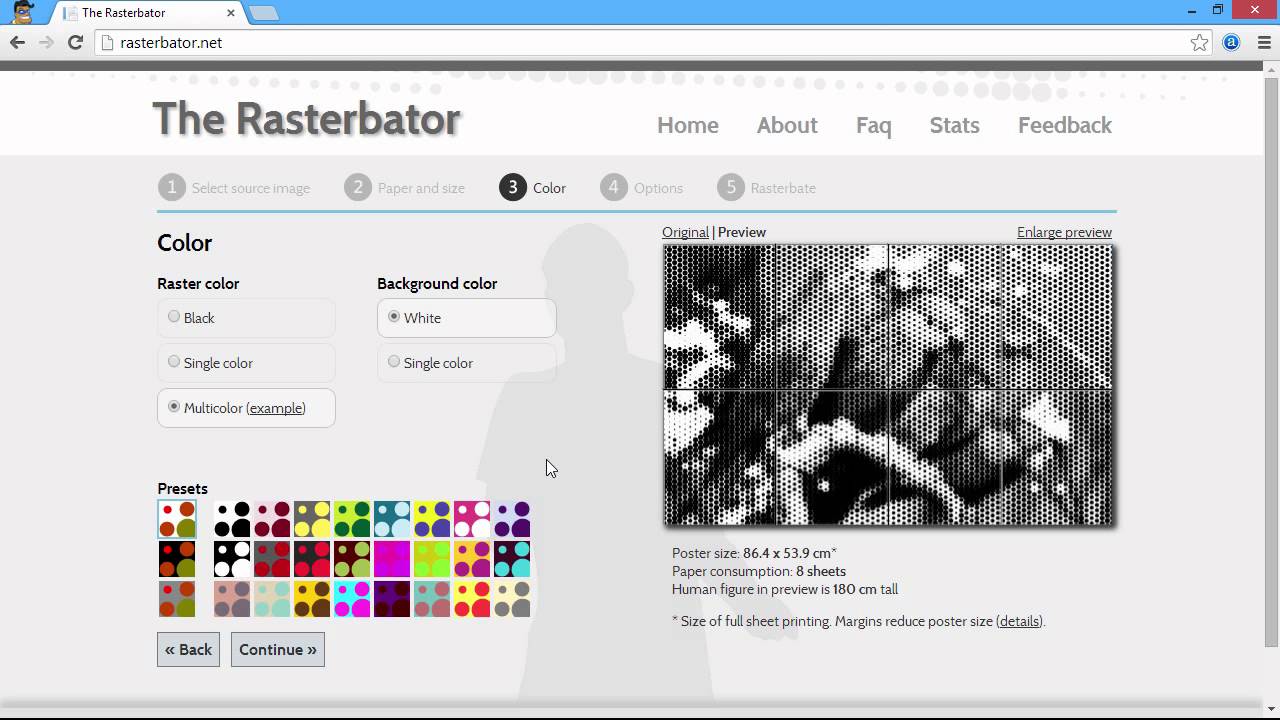Viewport: 1280px width, 720px height.
Task: Select the multicolor dots on black preset
Action: point(177,560)
